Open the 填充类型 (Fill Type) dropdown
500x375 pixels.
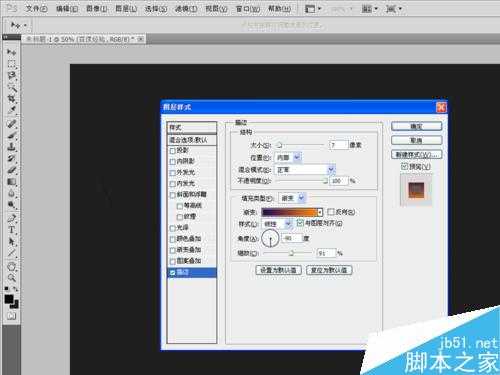click(292, 198)
